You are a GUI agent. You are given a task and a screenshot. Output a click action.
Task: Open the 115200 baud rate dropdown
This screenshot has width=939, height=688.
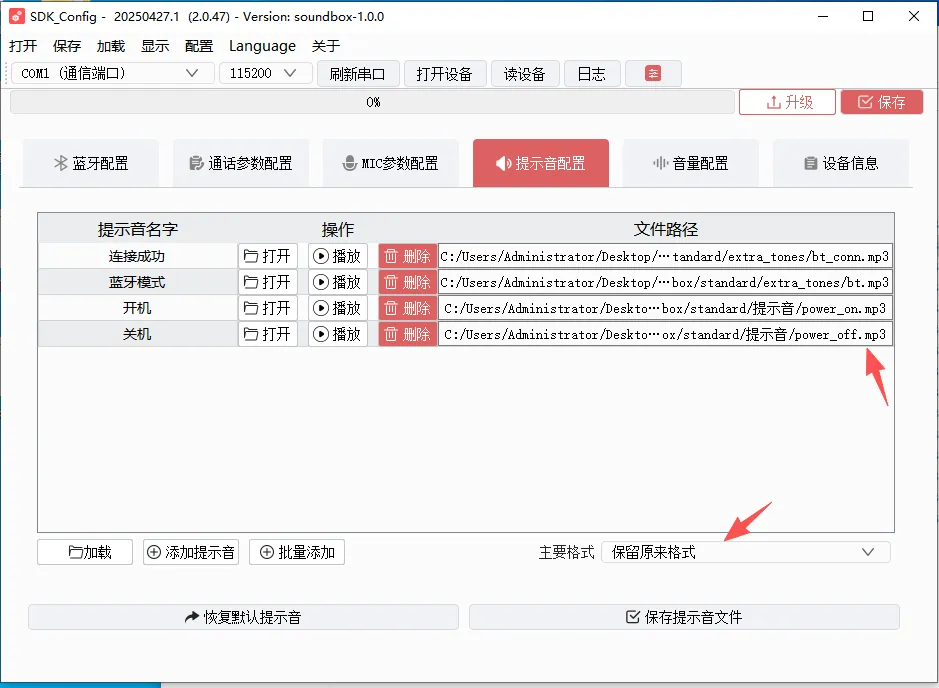[265, 73]
